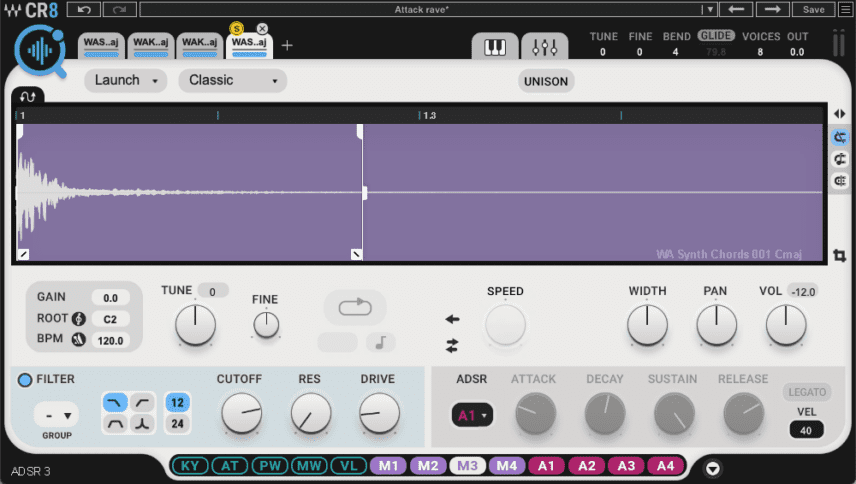856x484 pixels.
Task: Open the Classic engine dropdown
Action: pos(233,80)
